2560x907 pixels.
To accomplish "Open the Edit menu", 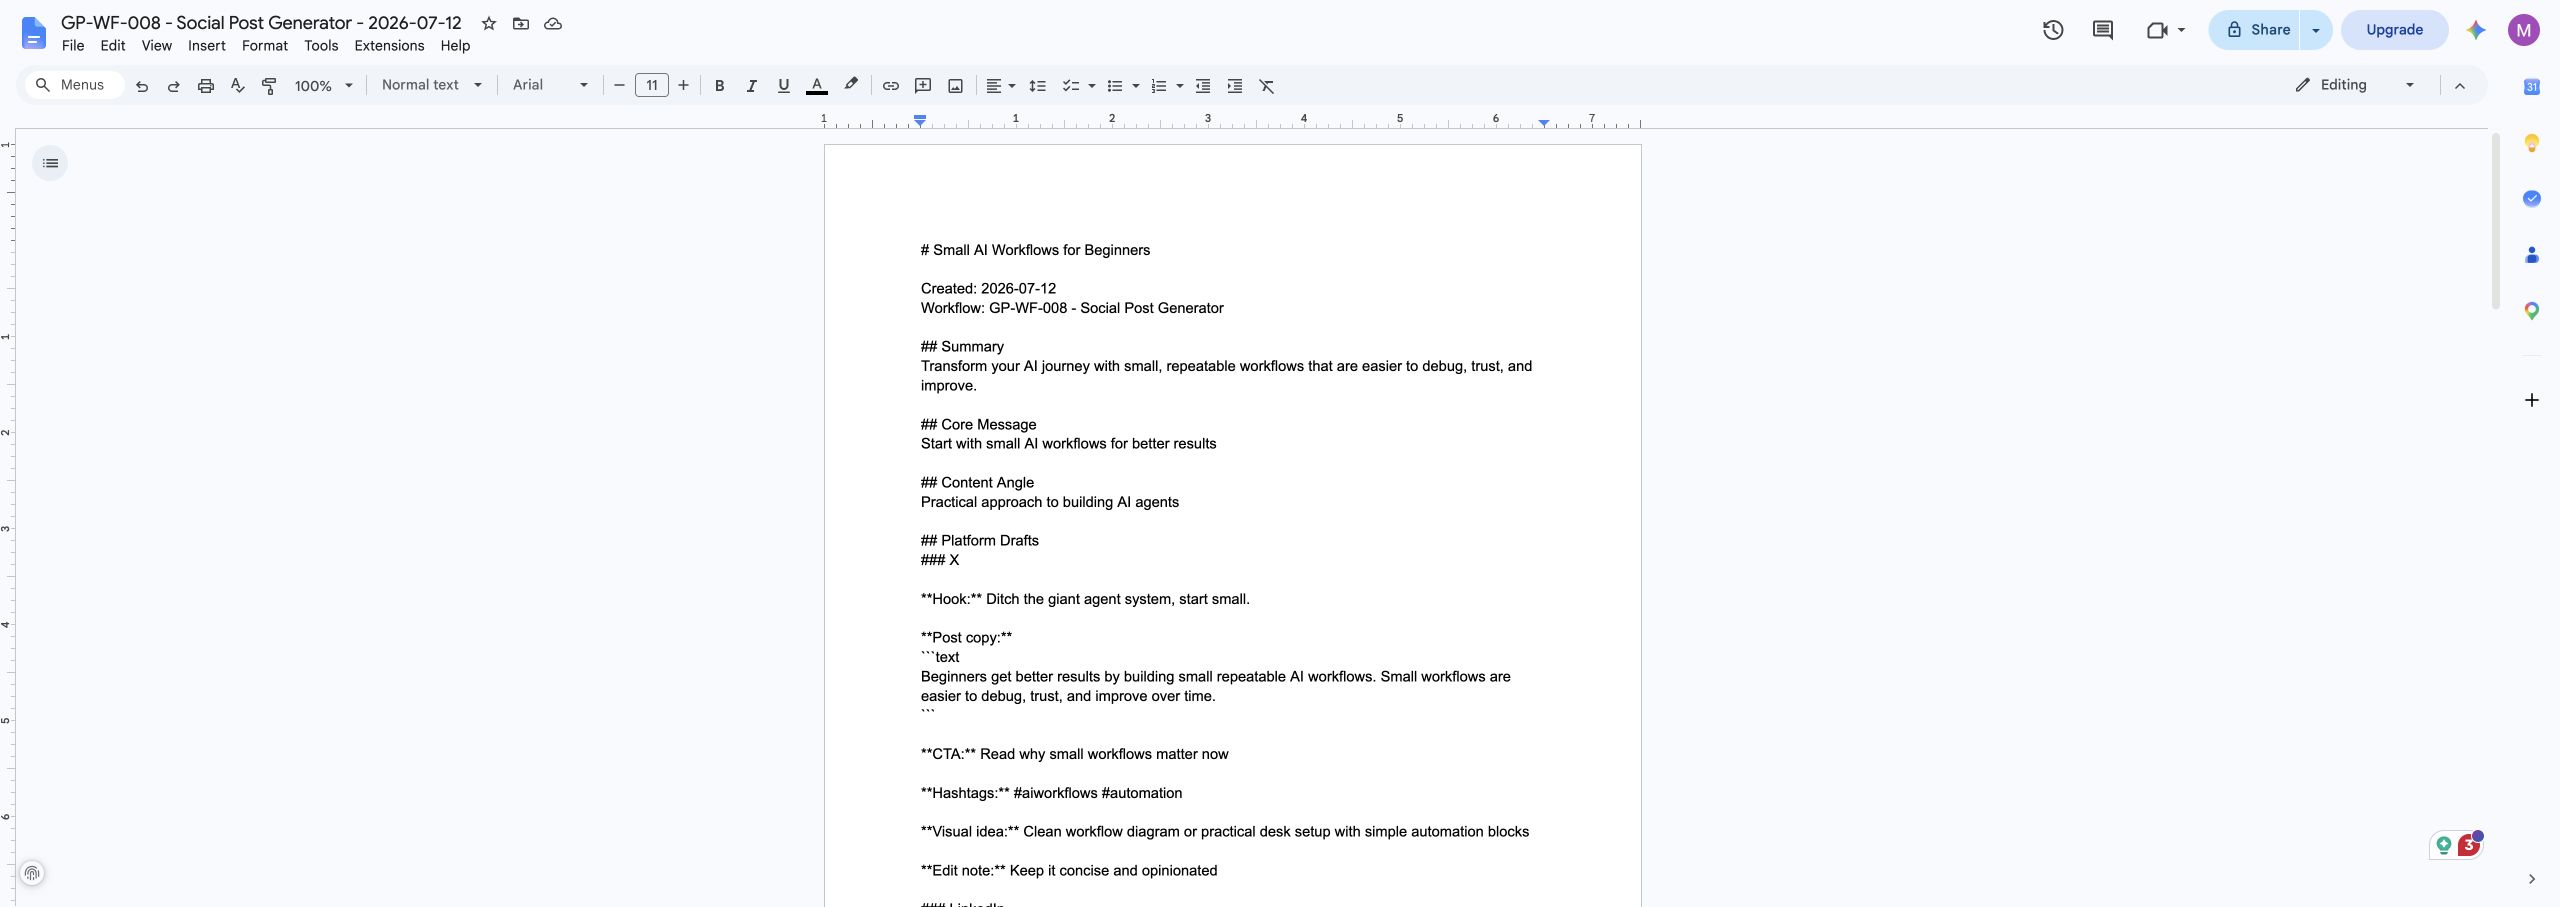I will pyautogui.click(x=113, y=46).
